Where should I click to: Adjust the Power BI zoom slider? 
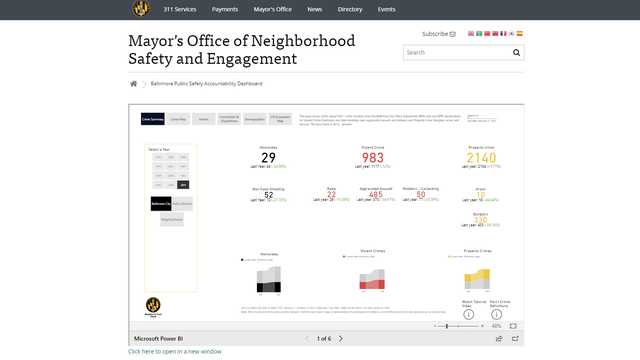click(459, 326)
